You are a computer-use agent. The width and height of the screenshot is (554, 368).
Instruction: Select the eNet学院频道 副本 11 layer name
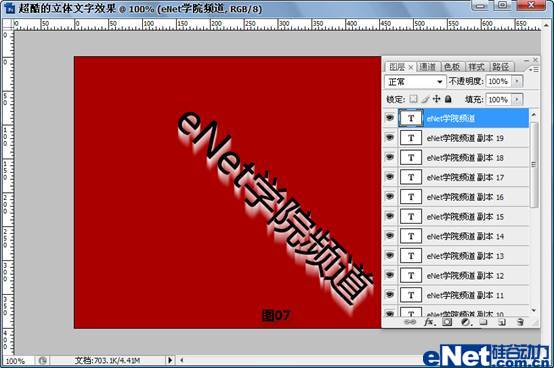coord(465,295)
